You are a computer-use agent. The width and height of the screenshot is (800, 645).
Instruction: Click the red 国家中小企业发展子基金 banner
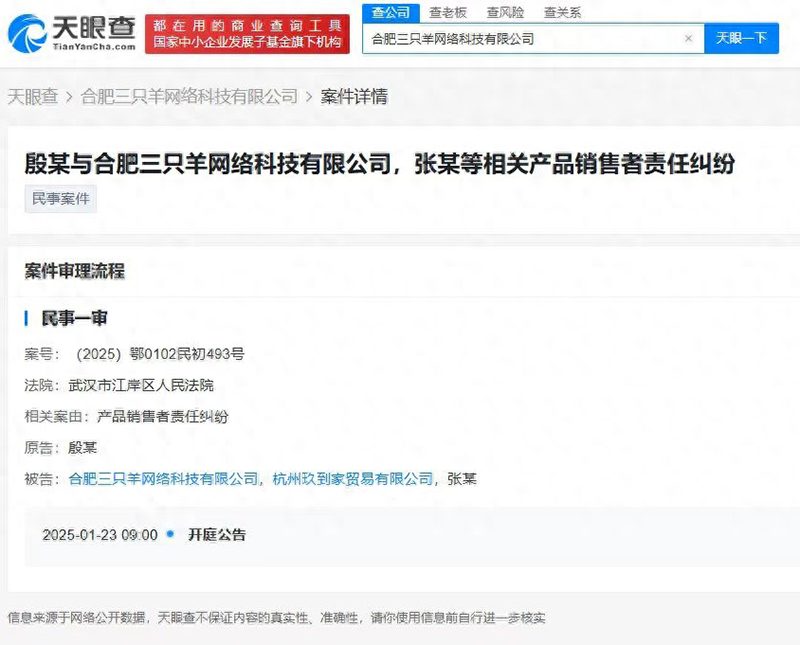[247, 34]
